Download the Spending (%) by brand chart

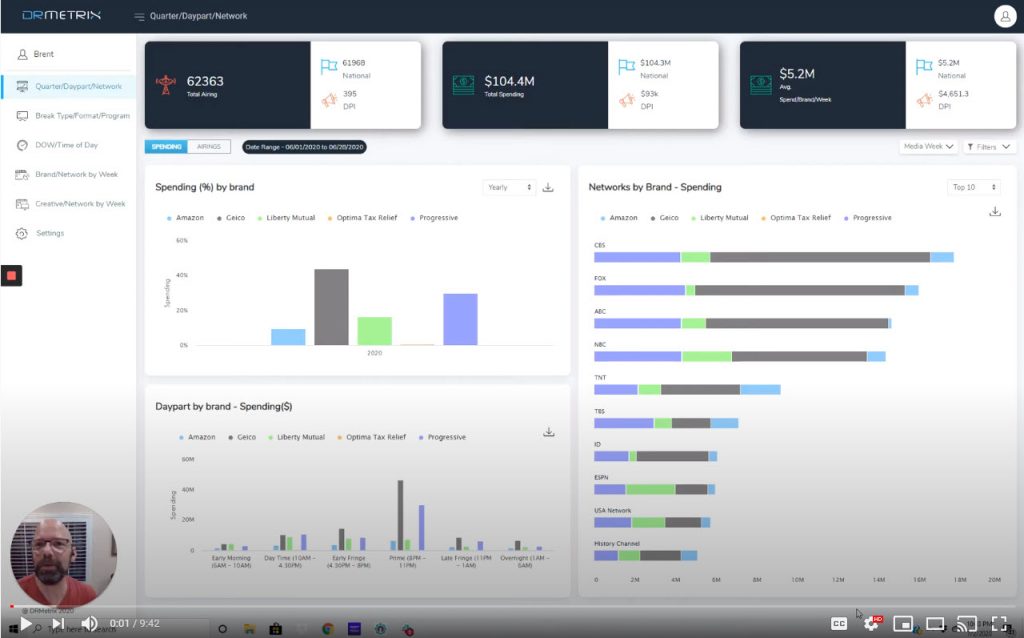(548, 187)
